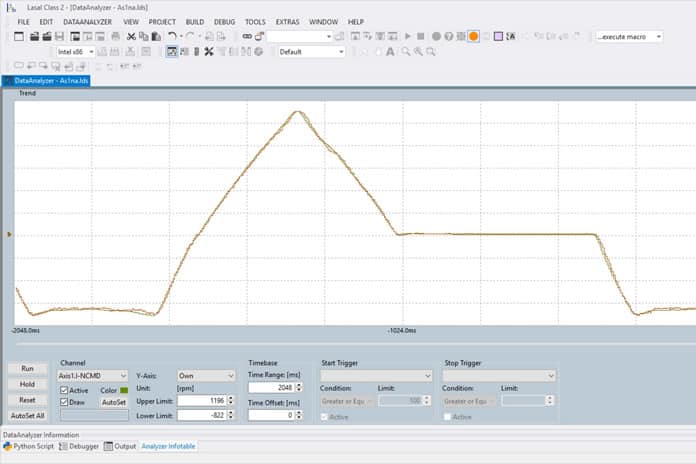Viewport: 696px width, 464px height.
Task: Click the green channel Color swatch
Action: [124, 390]
